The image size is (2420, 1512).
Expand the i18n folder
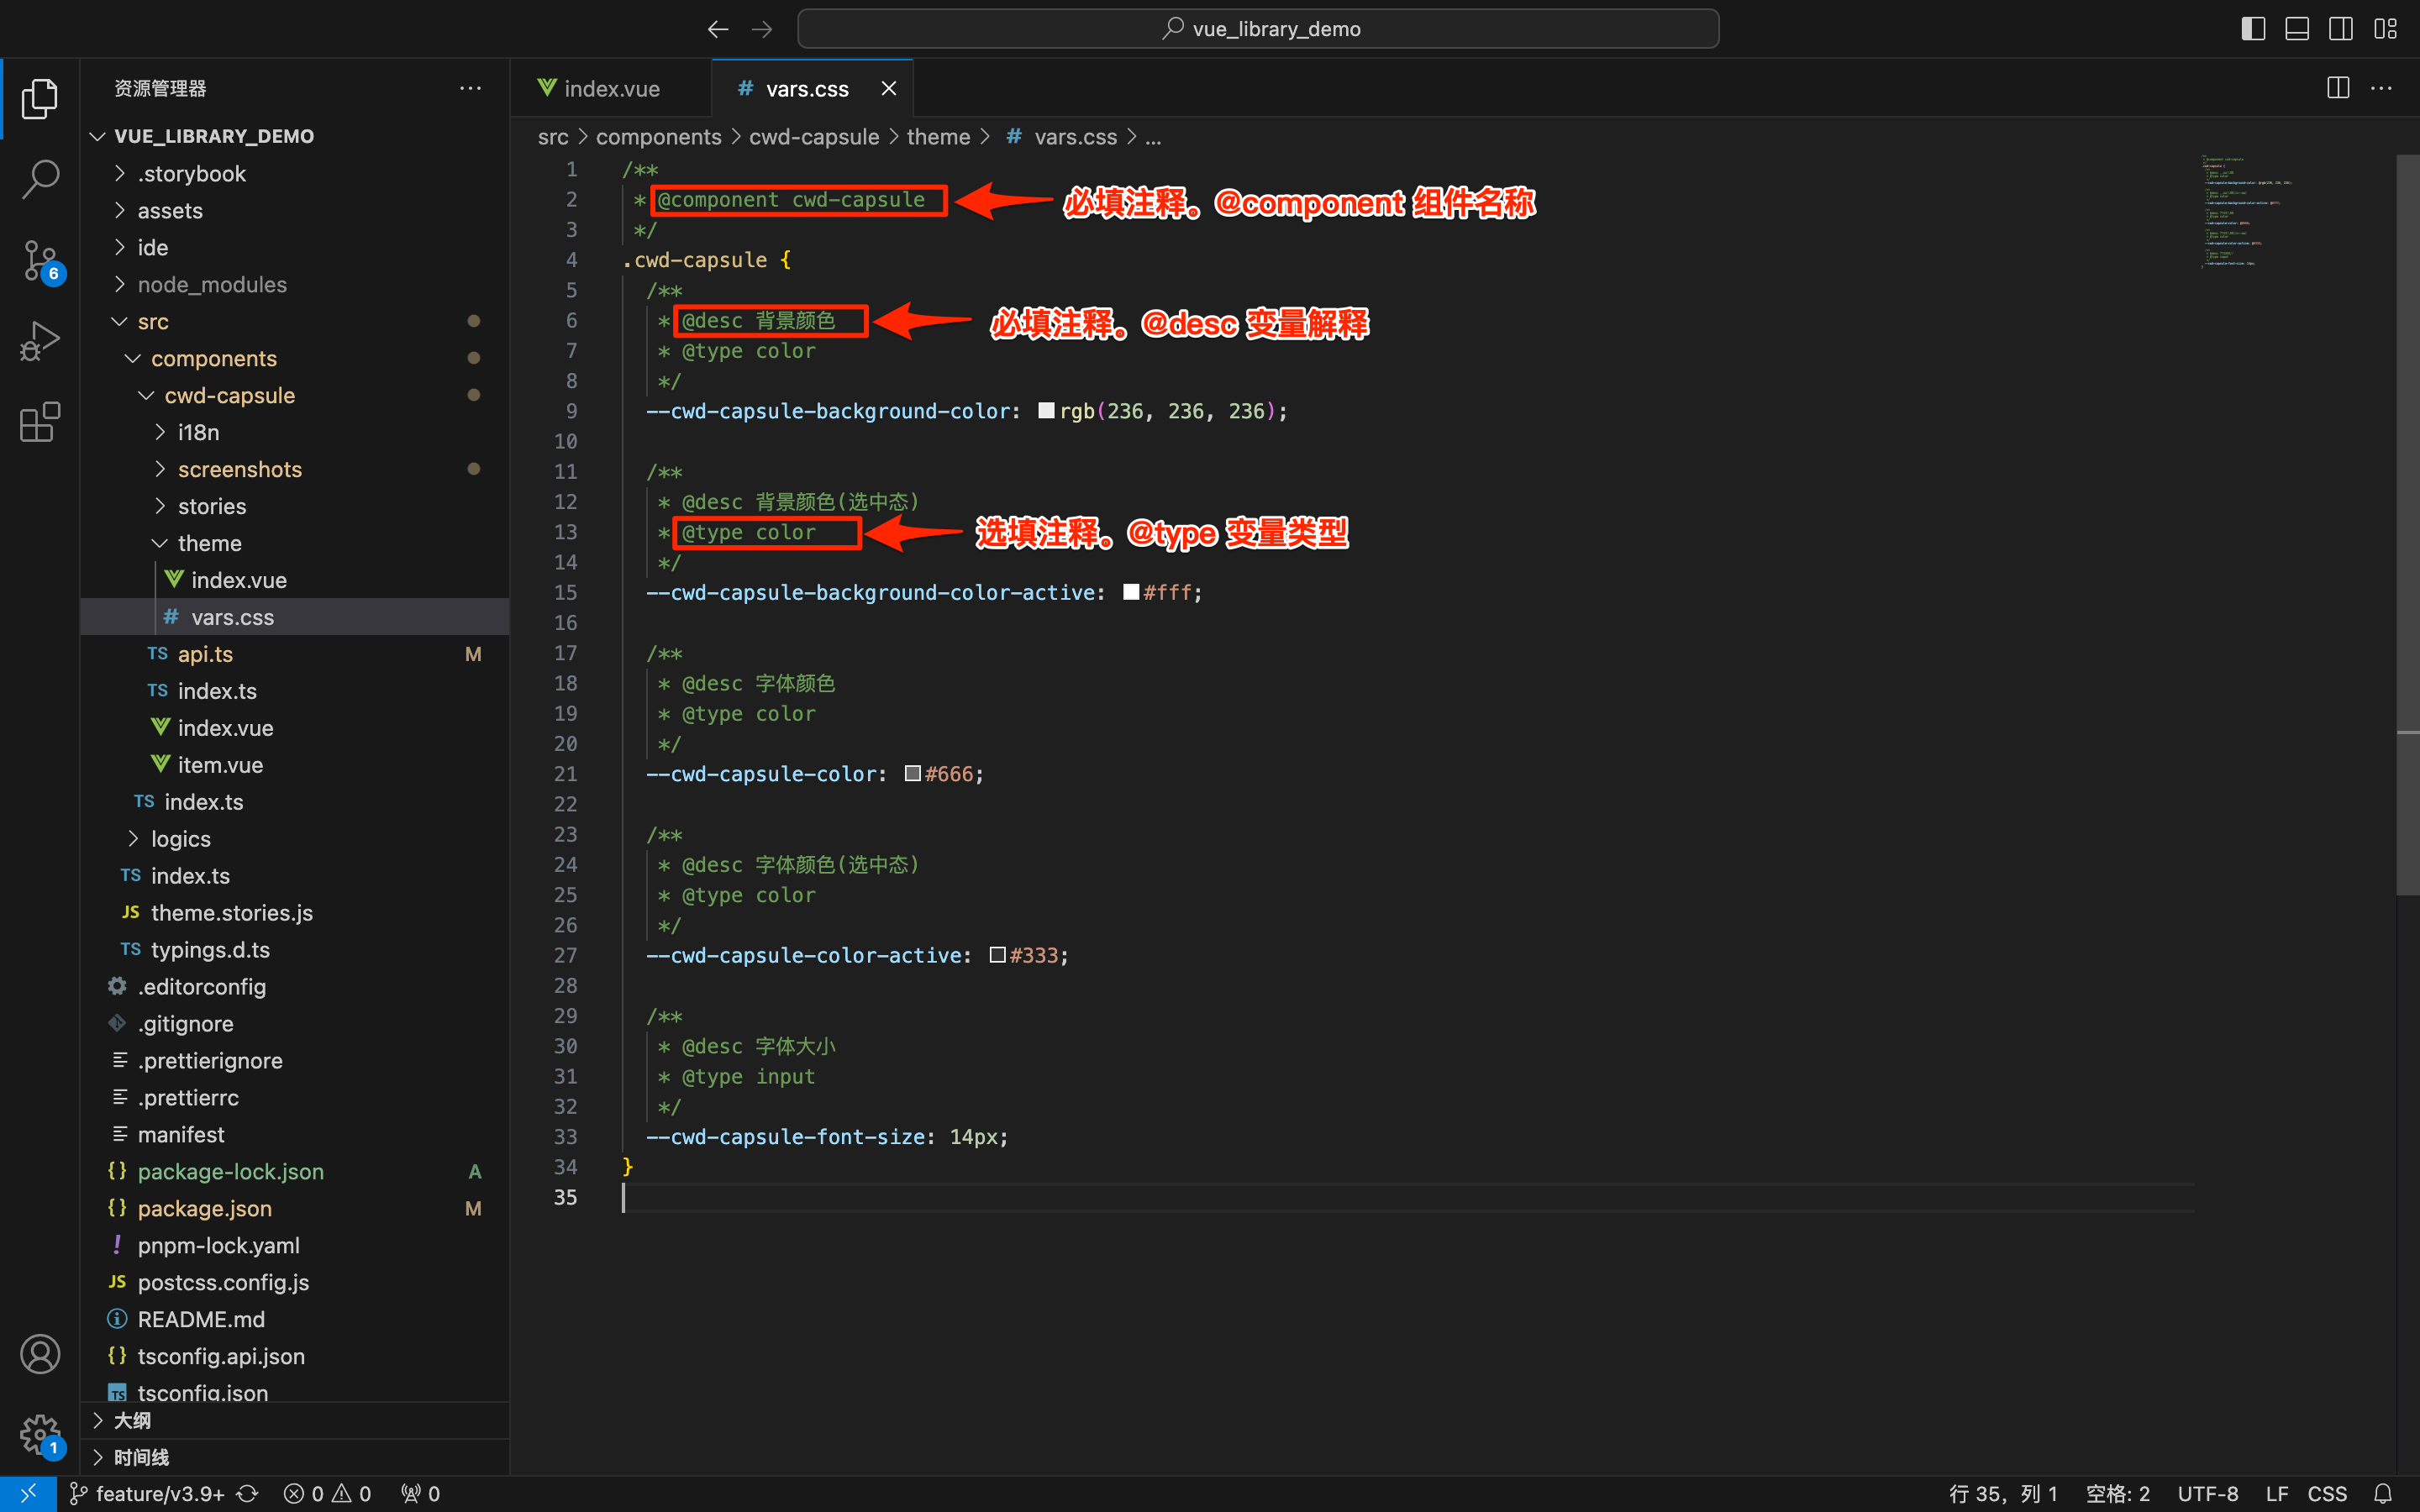pyautogui.click(x=295, y=433)
